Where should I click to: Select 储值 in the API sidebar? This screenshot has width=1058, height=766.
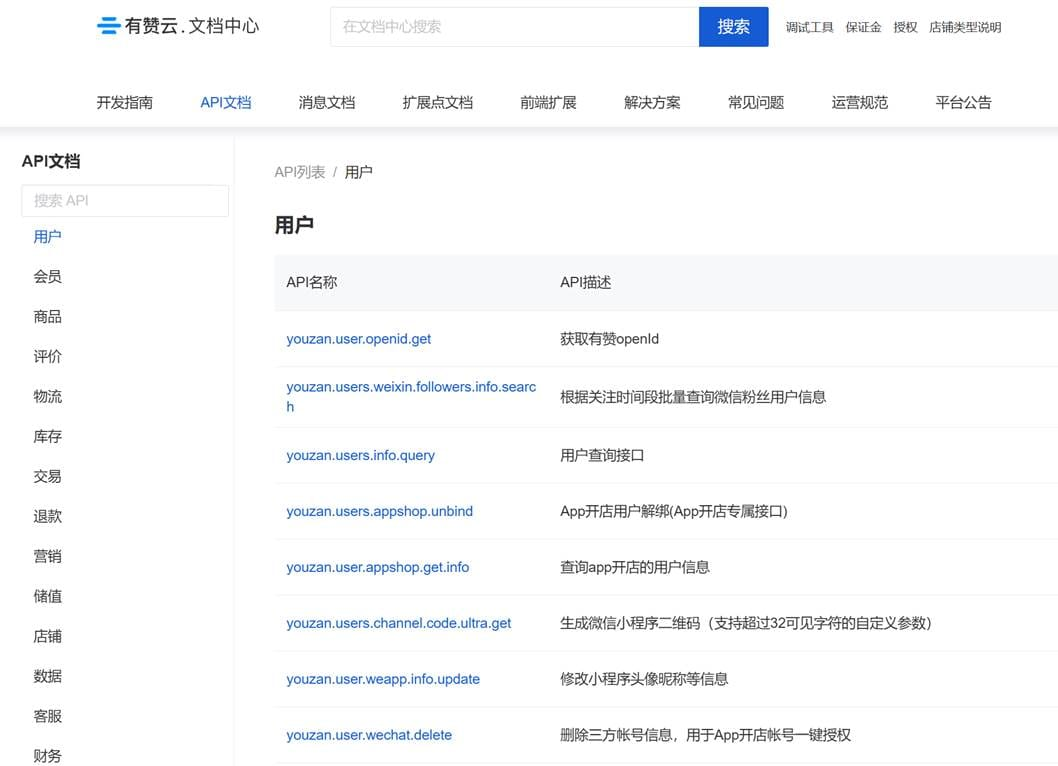click(x=47, y=596)
